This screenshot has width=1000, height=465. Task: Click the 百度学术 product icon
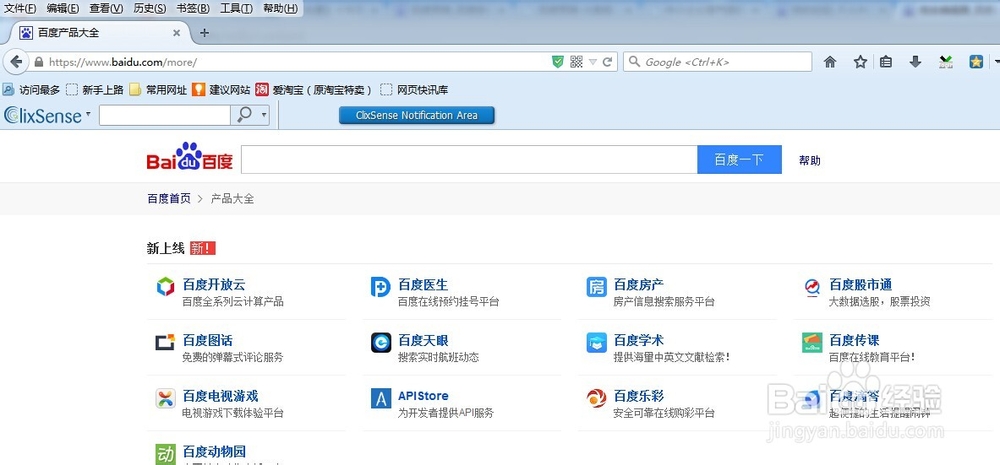[596, 343]
